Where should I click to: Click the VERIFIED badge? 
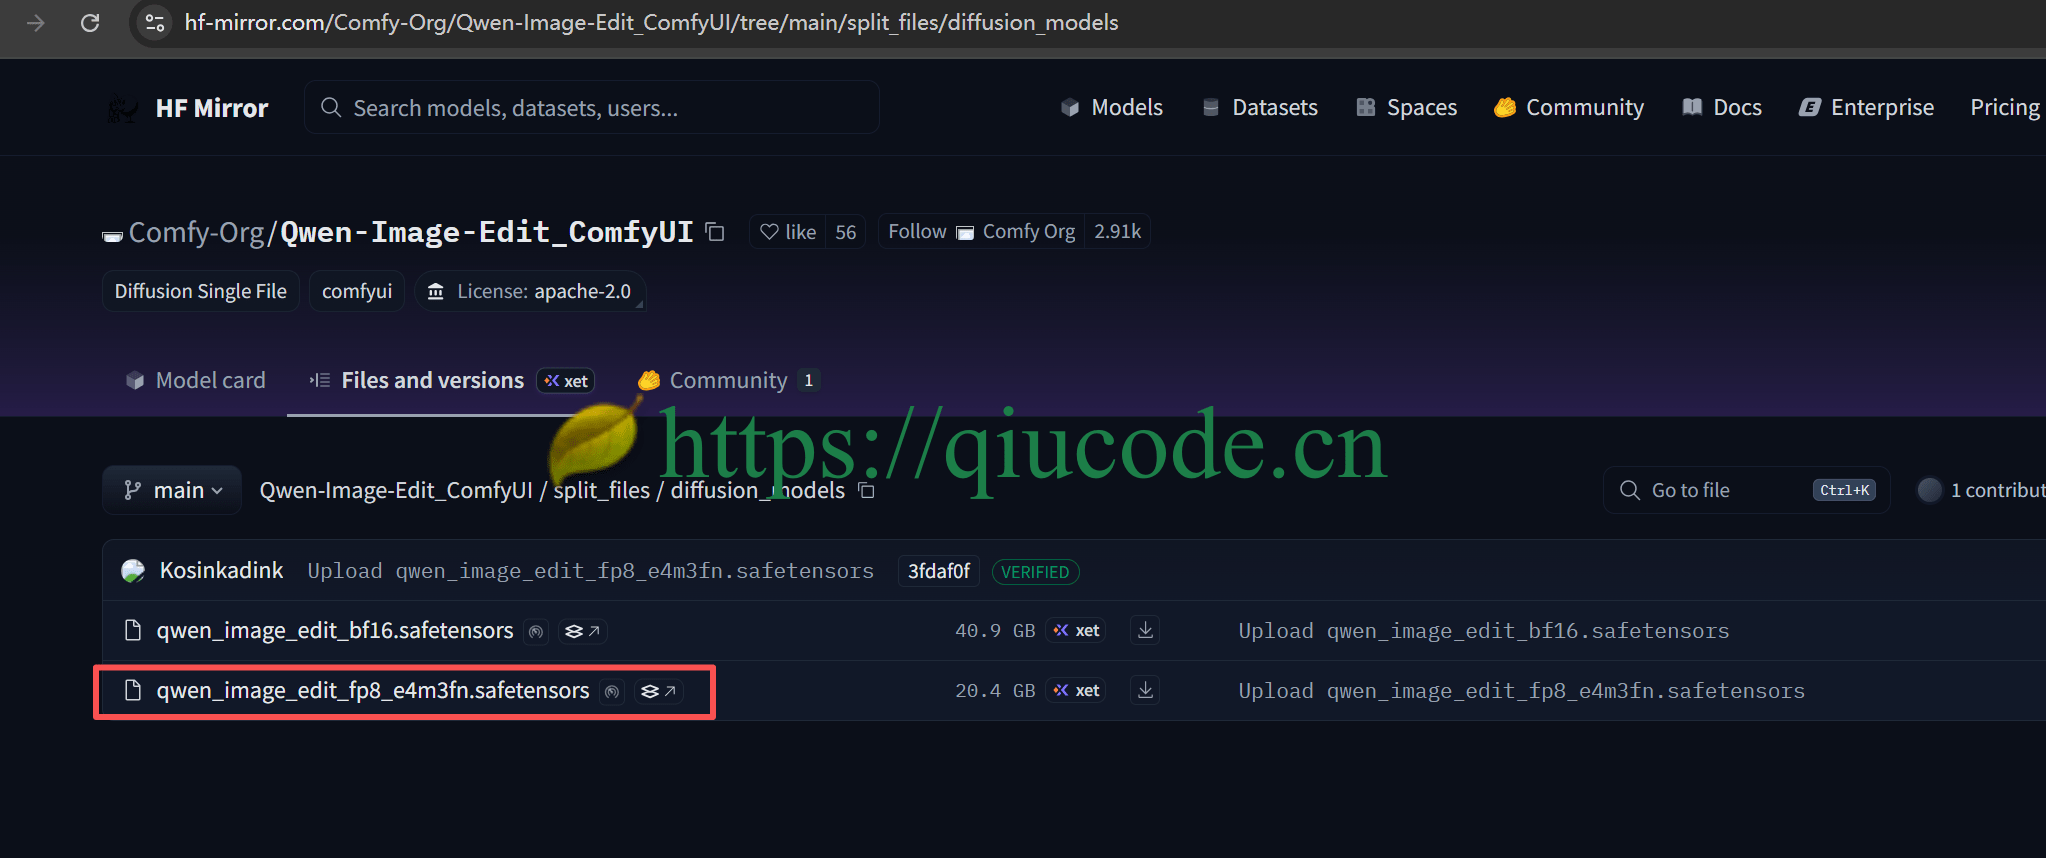pos(1035,572)
